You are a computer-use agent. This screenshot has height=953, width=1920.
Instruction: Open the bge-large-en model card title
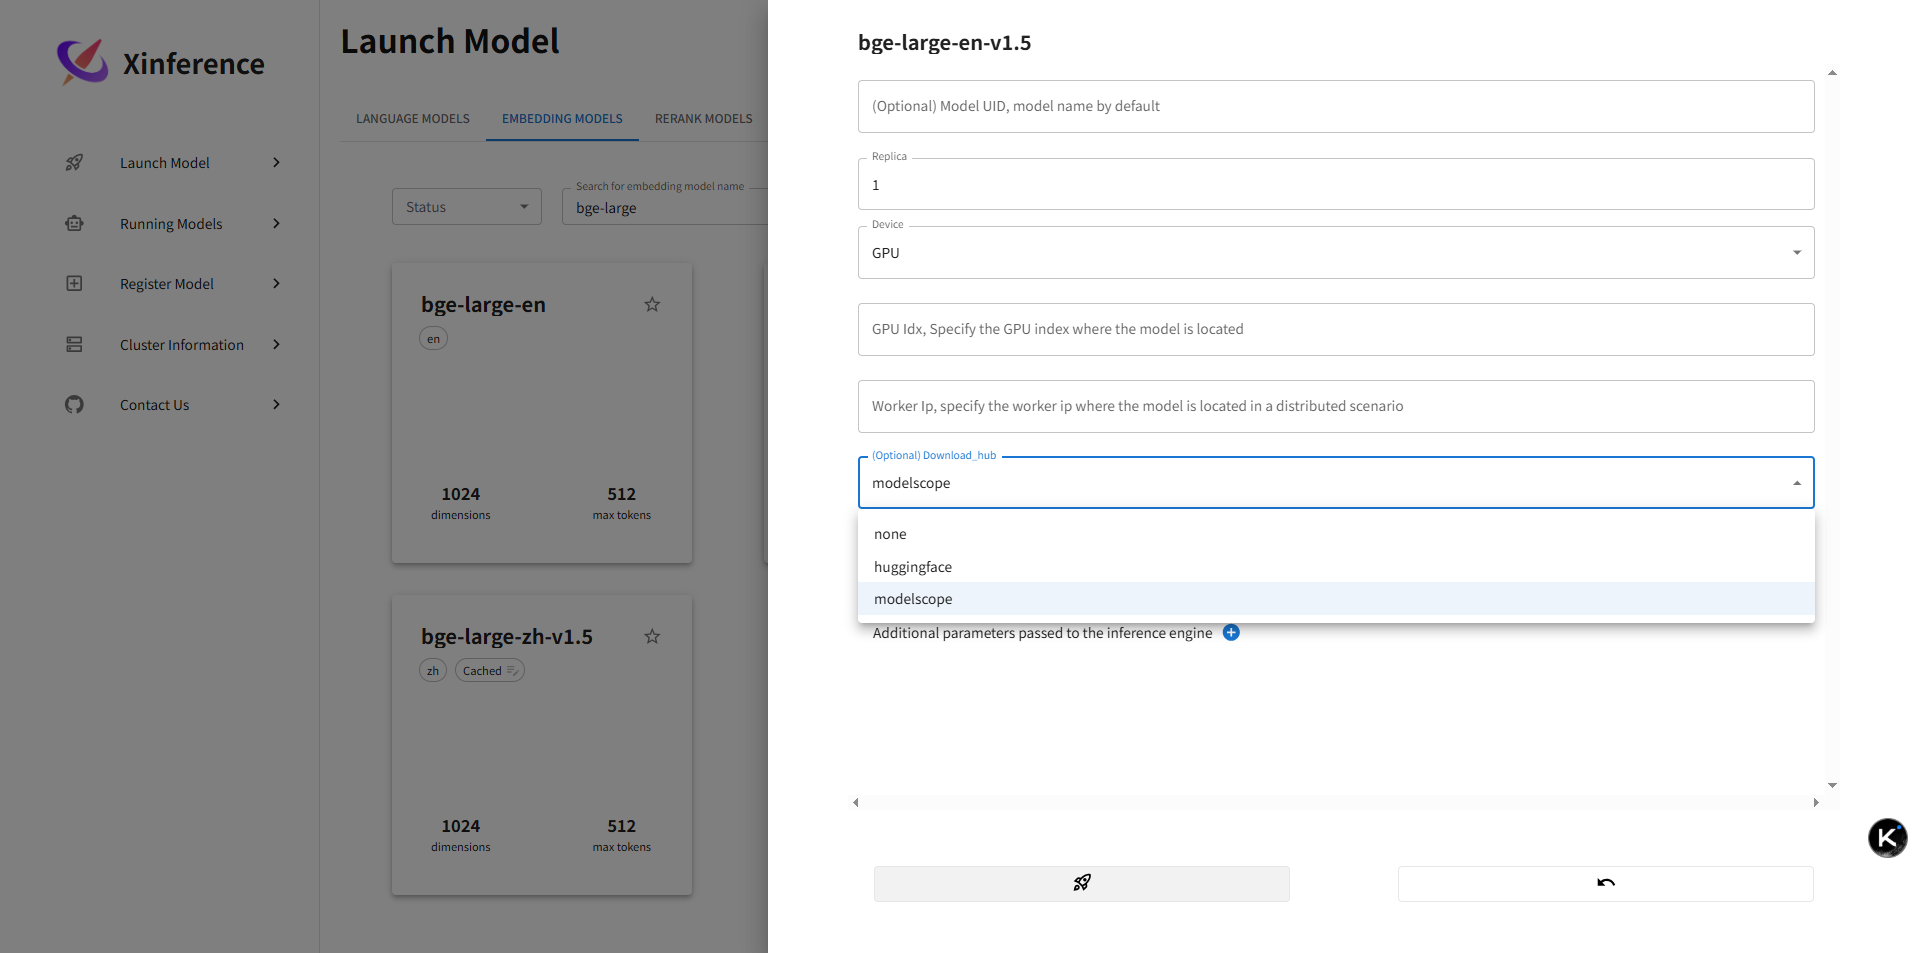(x=483, y=305)
